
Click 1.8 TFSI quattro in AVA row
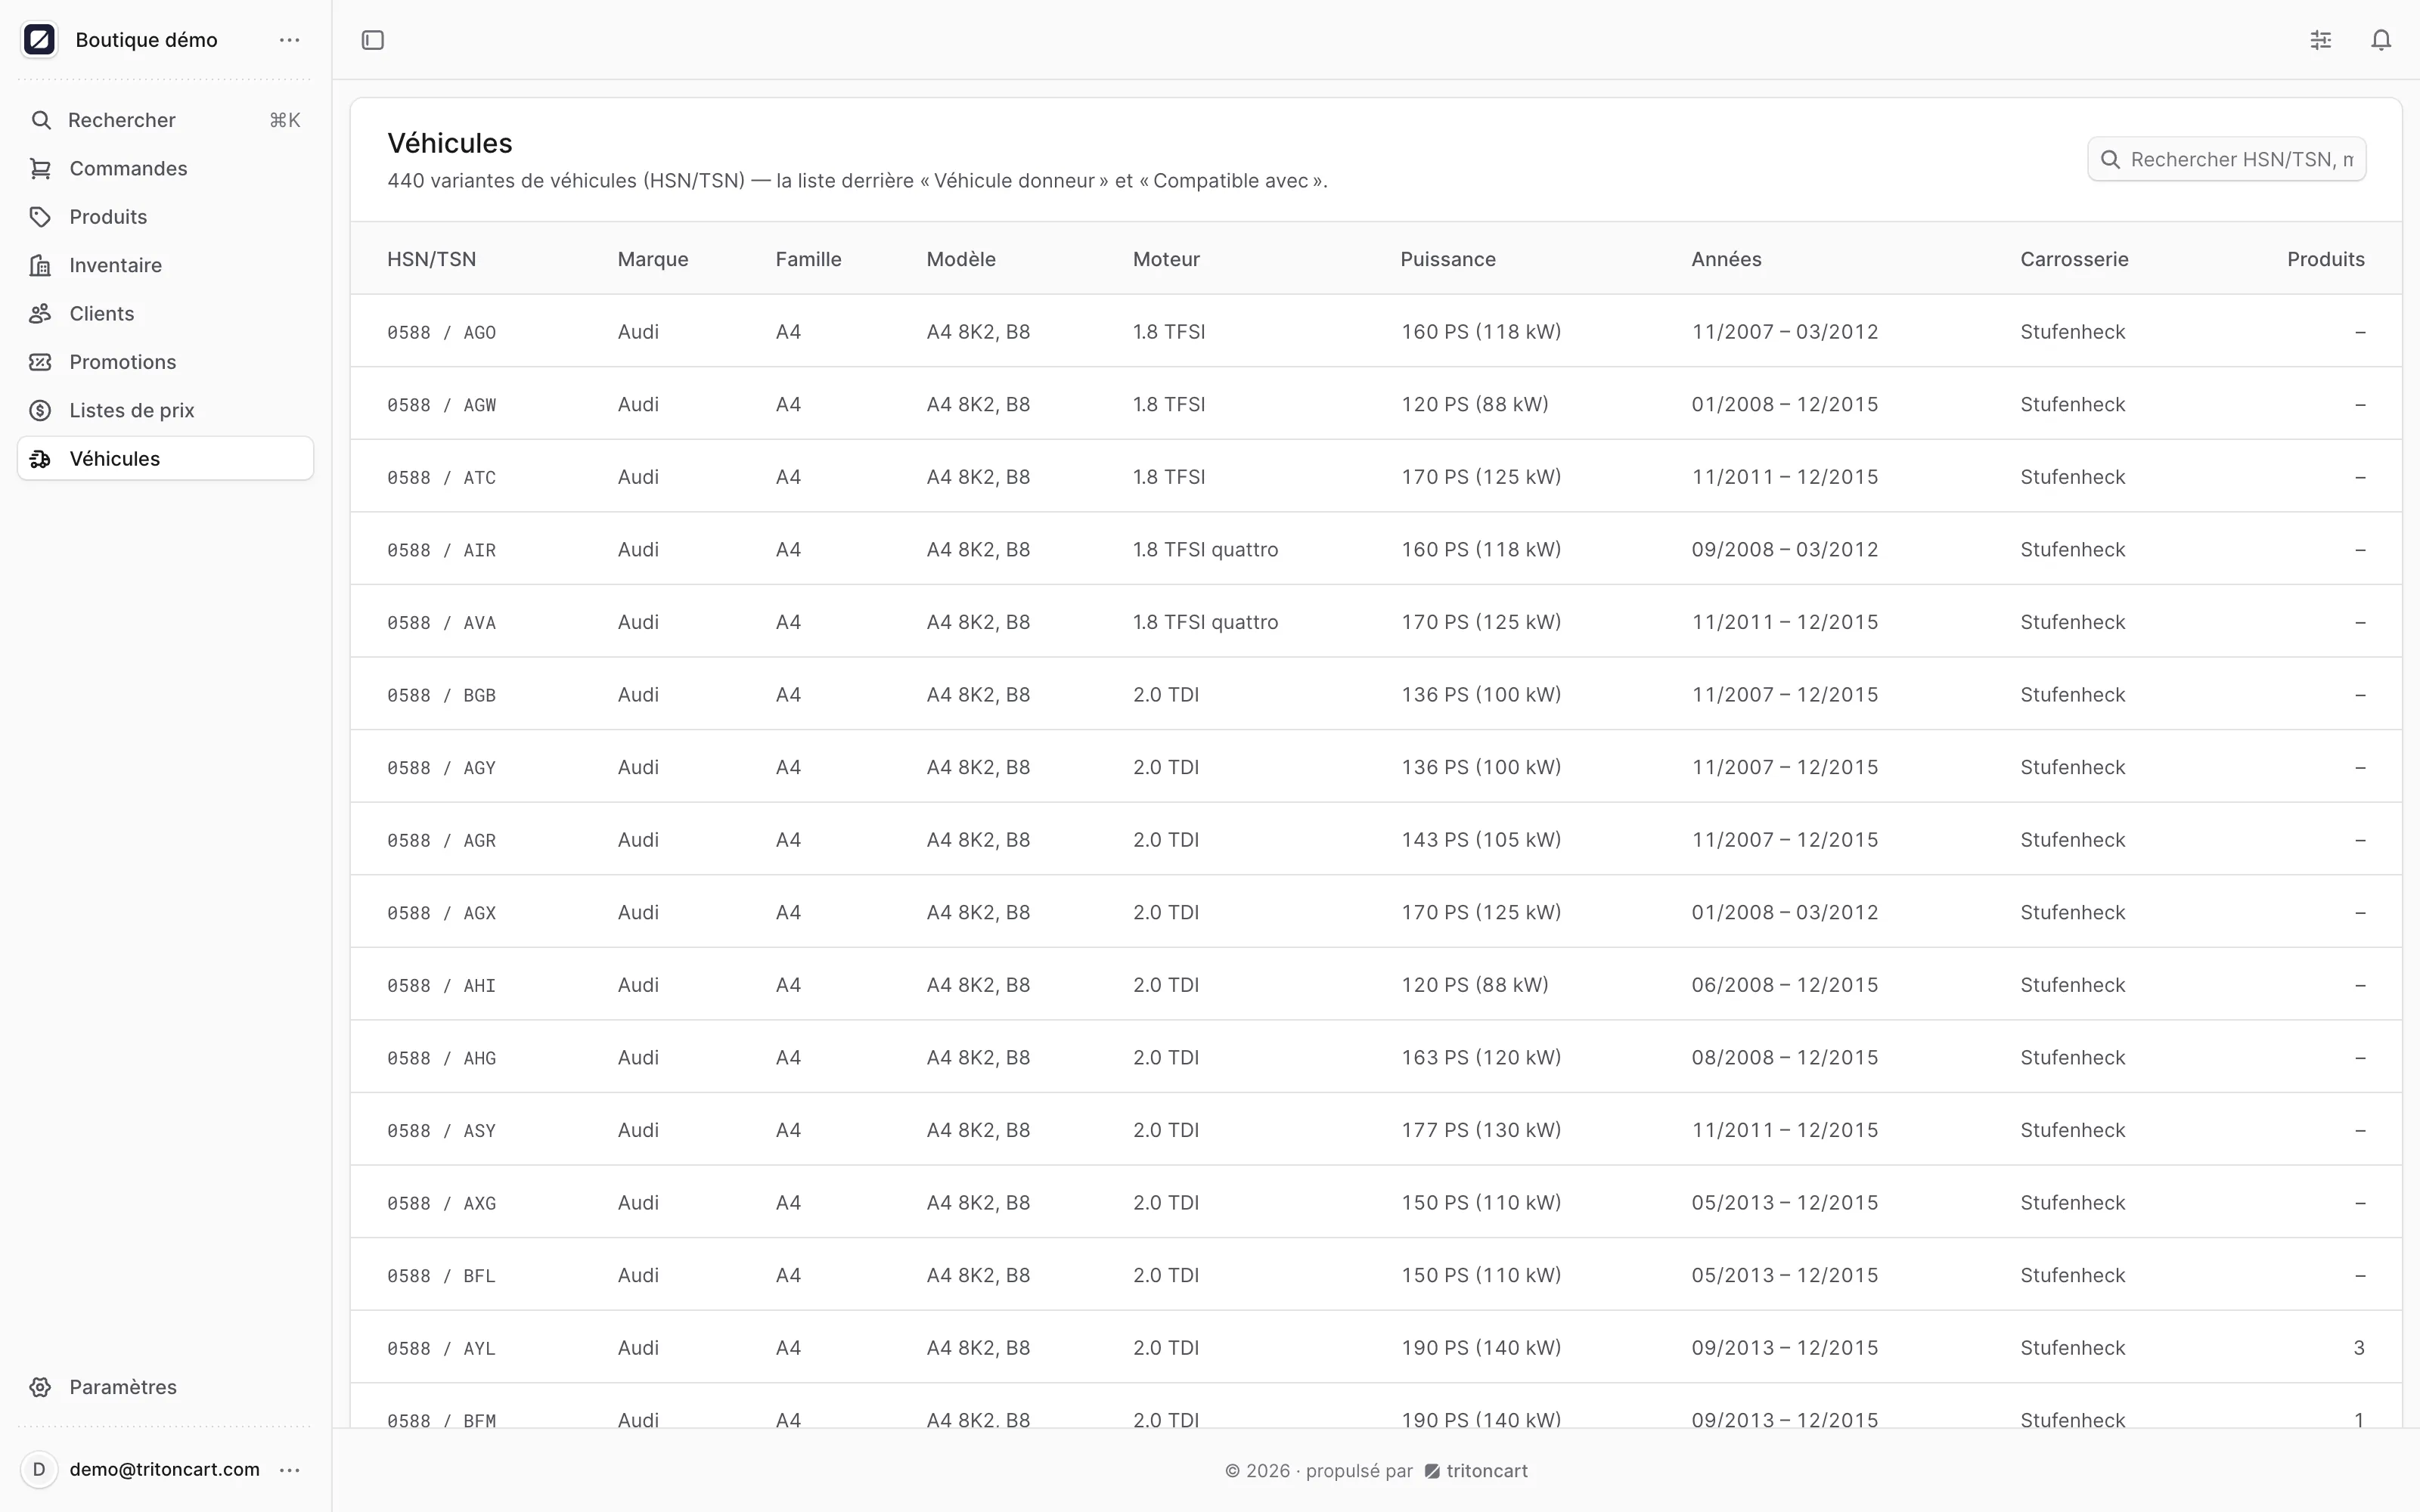[1205, 622]
